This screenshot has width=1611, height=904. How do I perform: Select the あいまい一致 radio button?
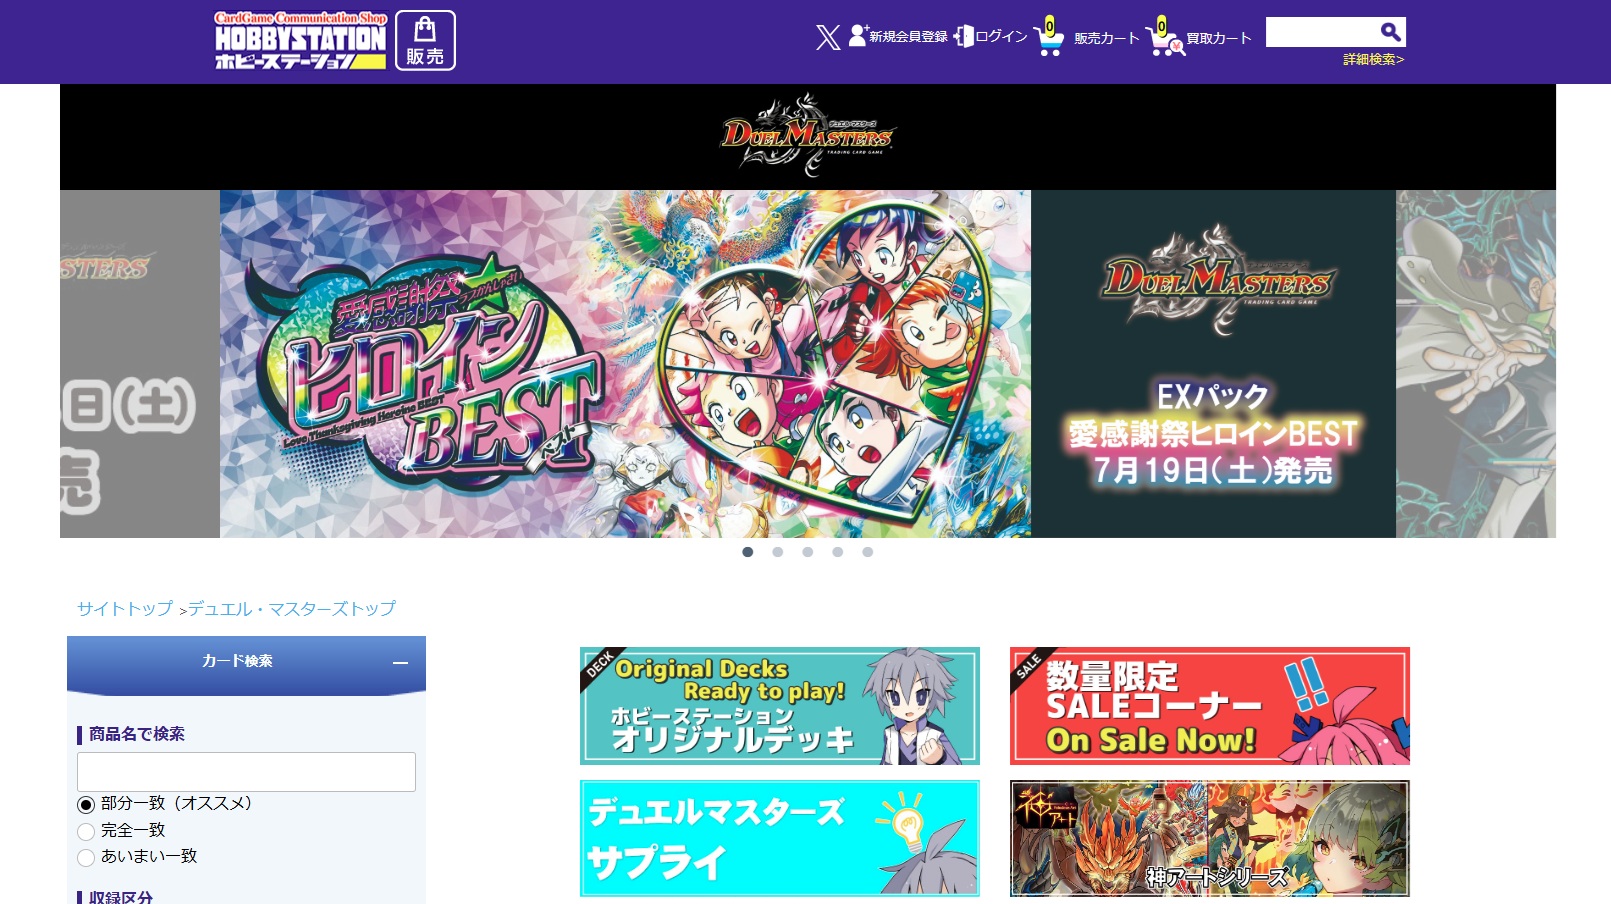coord(86,858)
